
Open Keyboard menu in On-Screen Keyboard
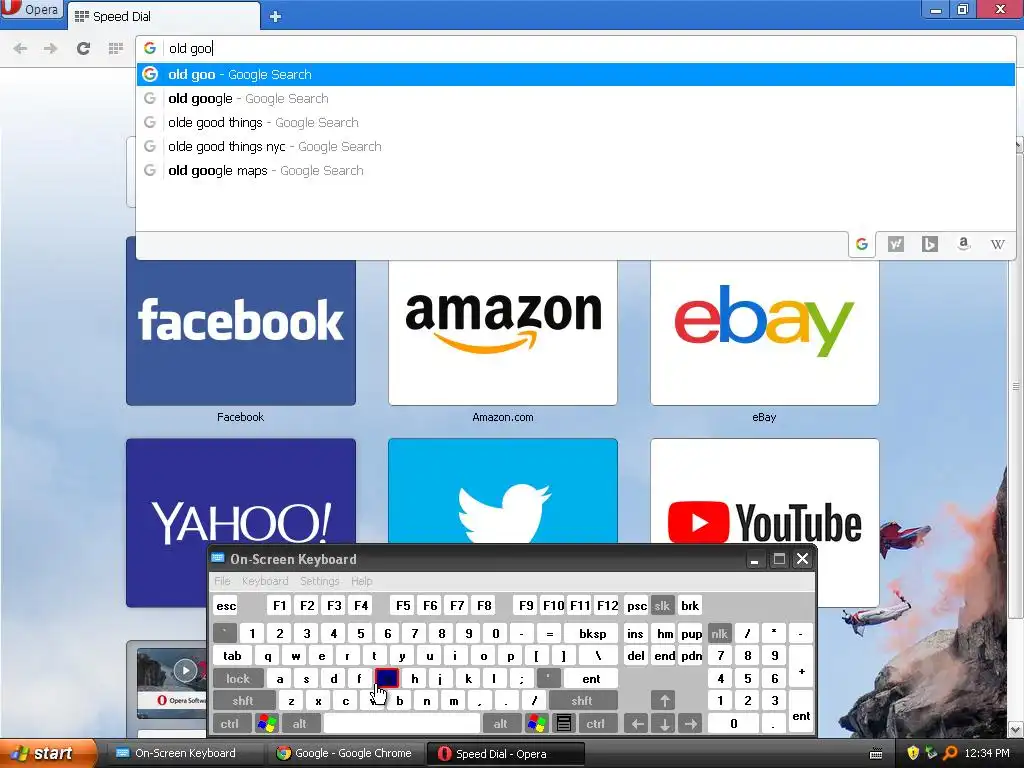264,581
